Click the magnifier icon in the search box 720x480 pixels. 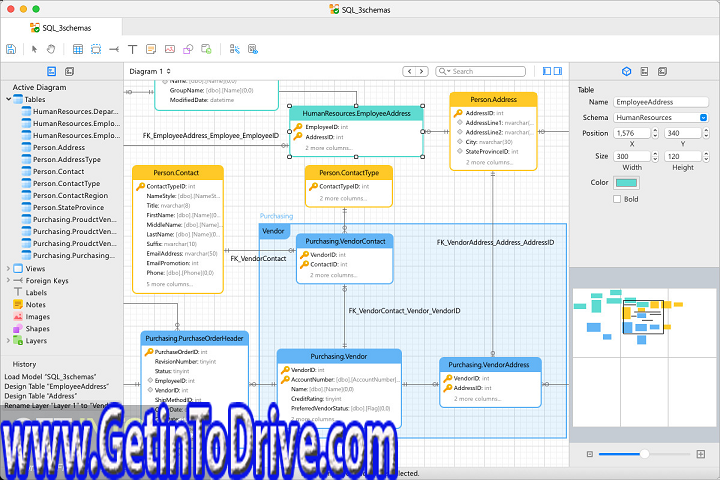pos(443,71)
